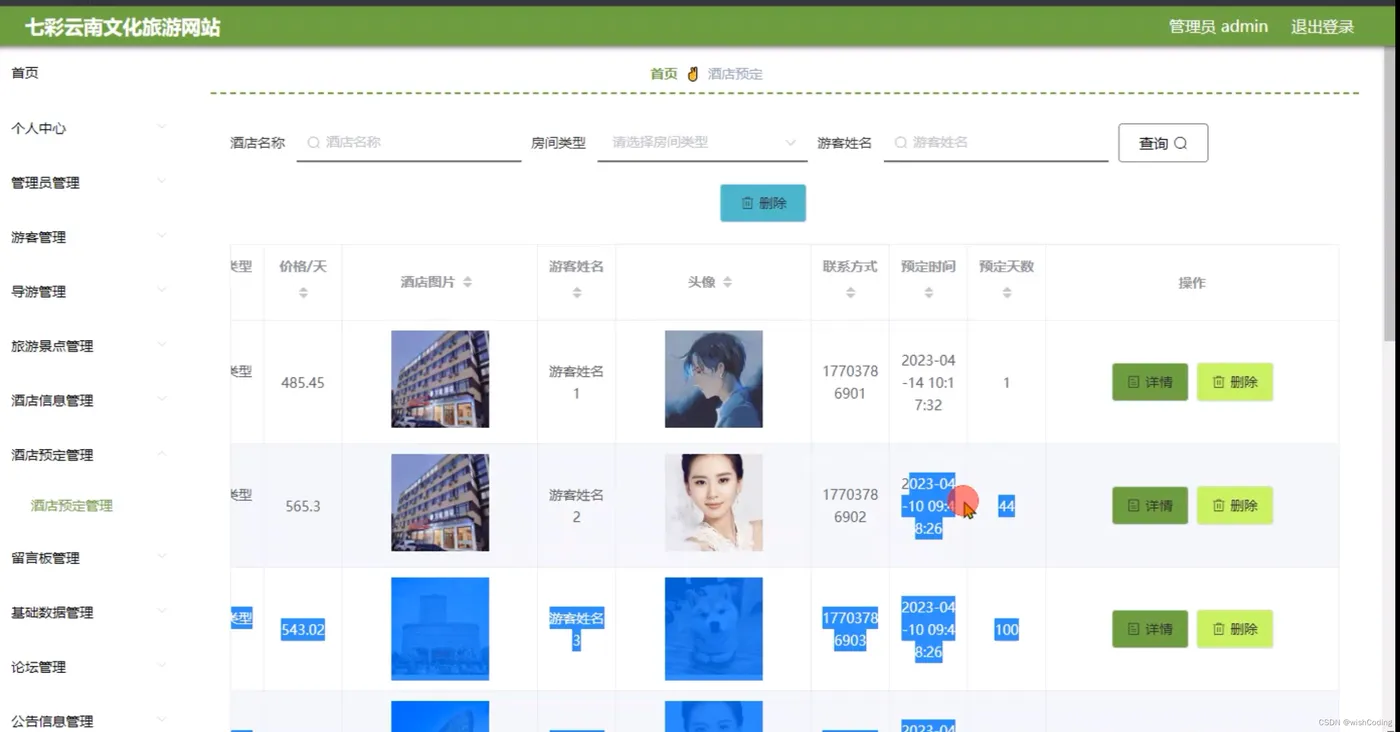Screen dimensions: 1400x732
Task: Click 退出登录 to log out
Action: [x=1322, y=27]
